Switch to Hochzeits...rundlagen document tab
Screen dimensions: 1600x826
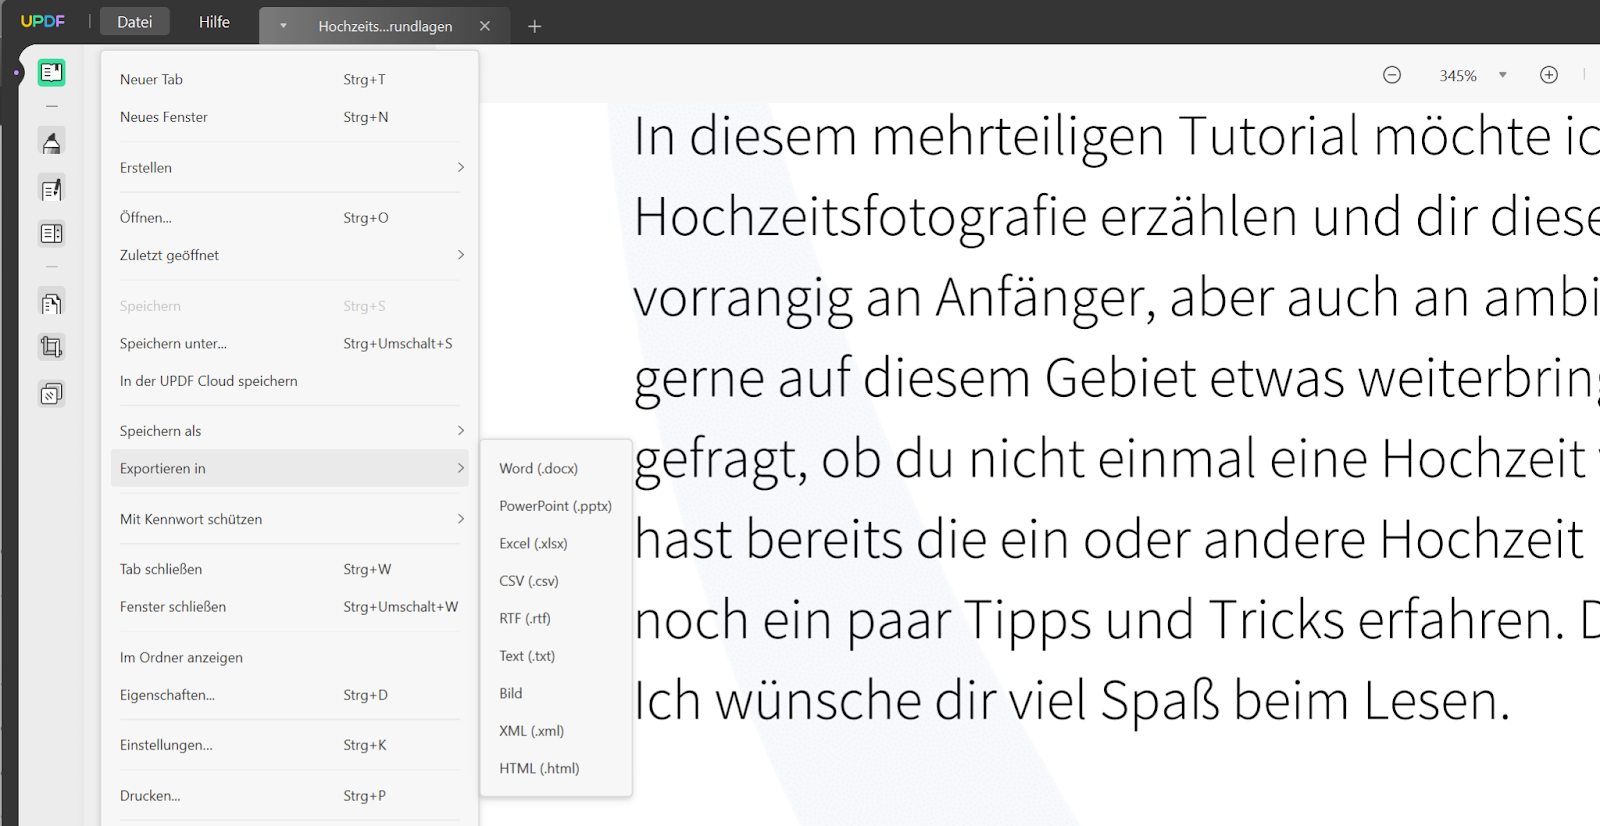385,26
